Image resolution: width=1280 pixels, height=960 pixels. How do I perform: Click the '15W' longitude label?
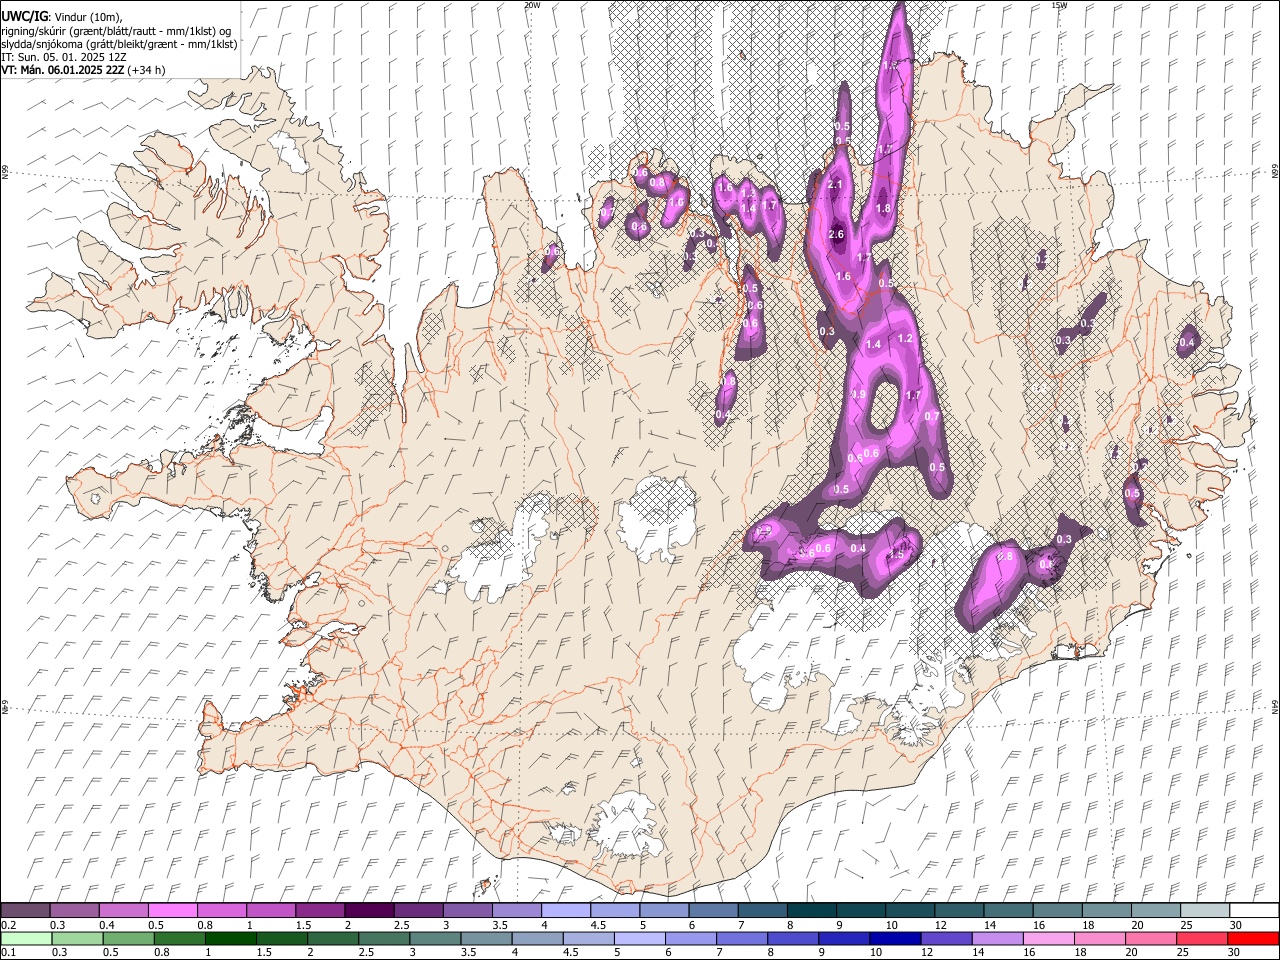click(1059, 5)
